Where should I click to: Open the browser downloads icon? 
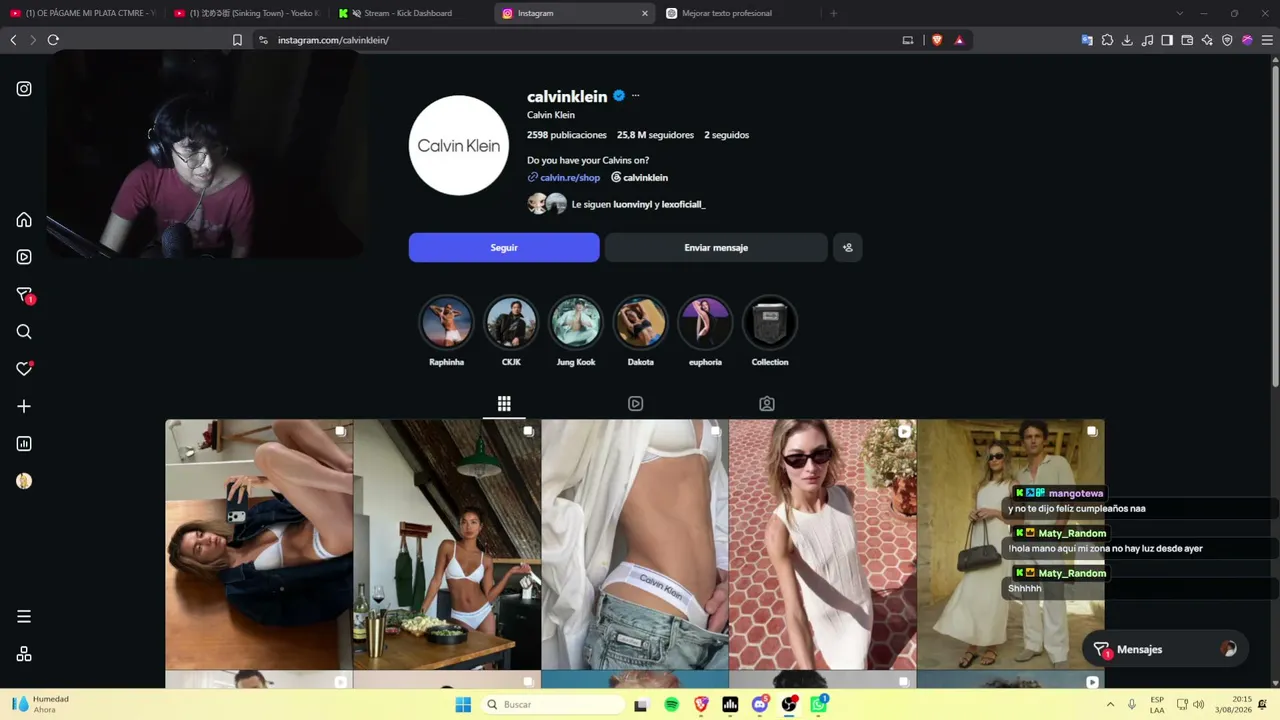point(1127,40)
